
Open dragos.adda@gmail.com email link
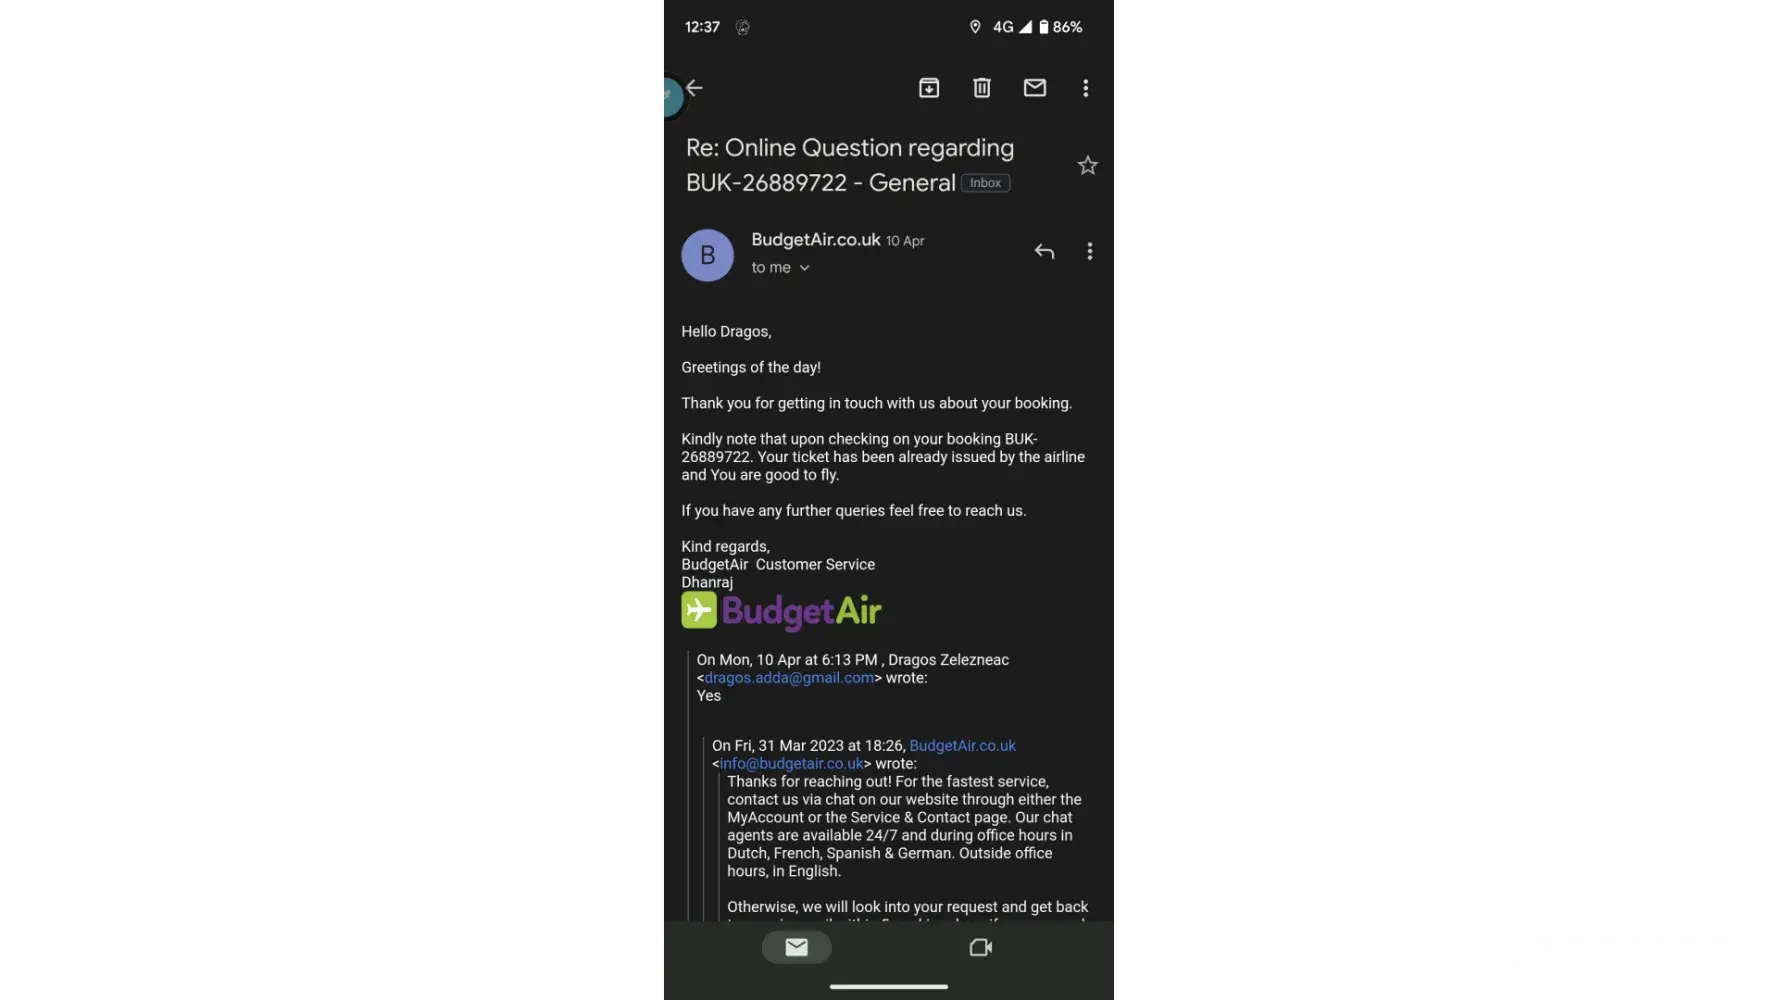click(x=789, y=678)
